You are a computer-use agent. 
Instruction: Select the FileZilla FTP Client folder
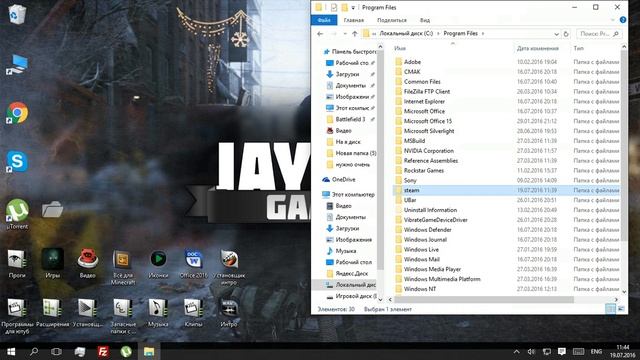point(427,92)
